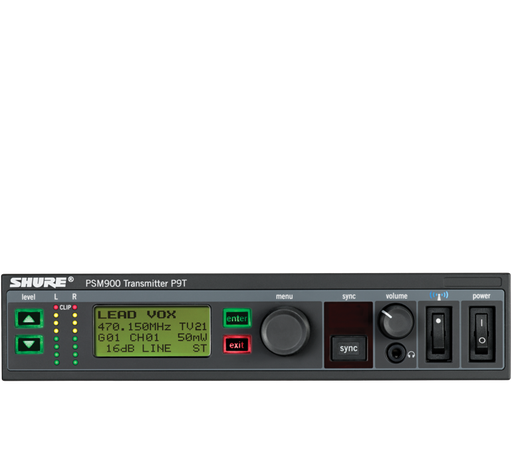Click 'G01' group on the LCD
Image resolution: width=512 pixels, height=465 pixels.
109,337
